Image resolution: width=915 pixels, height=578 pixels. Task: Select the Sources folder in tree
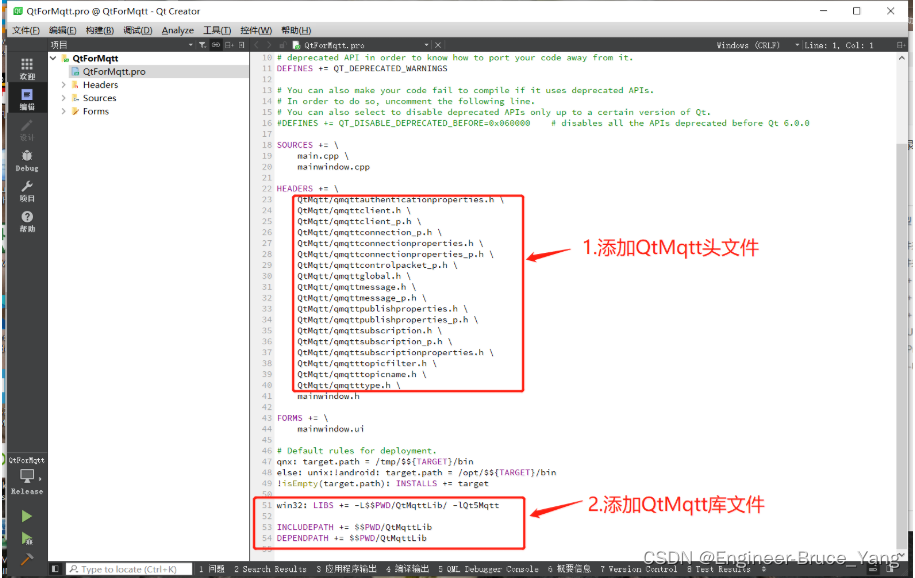99,98
